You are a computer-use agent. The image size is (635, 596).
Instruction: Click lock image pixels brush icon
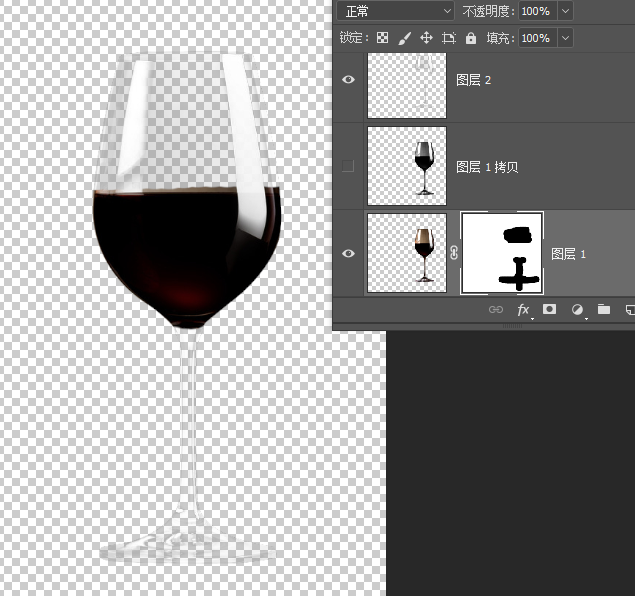pos(404,38)
